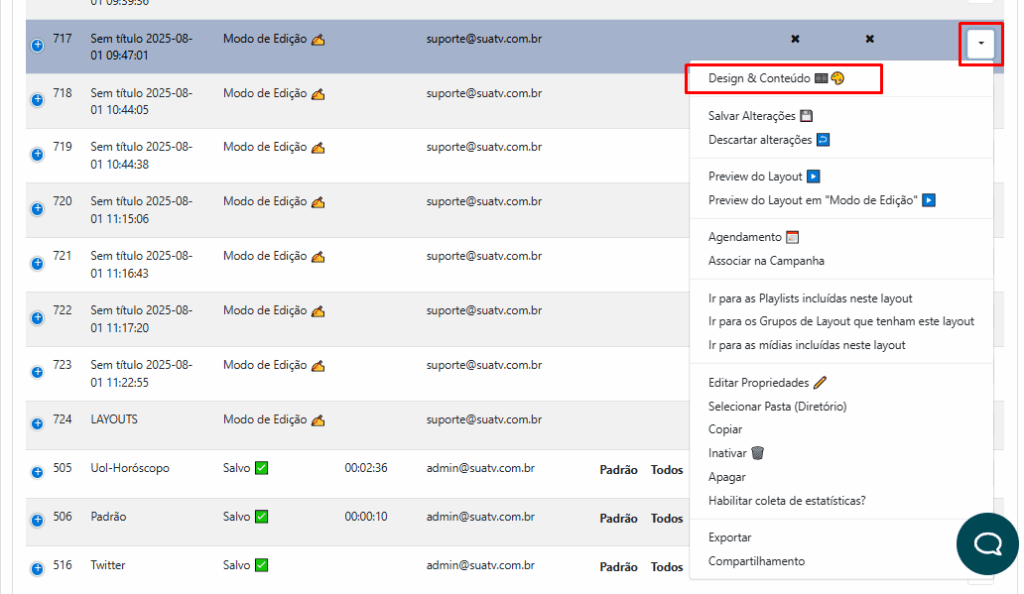1024x594 pixels.
Task: Choose Exportar in the context menu
Action: click(729, 538)
